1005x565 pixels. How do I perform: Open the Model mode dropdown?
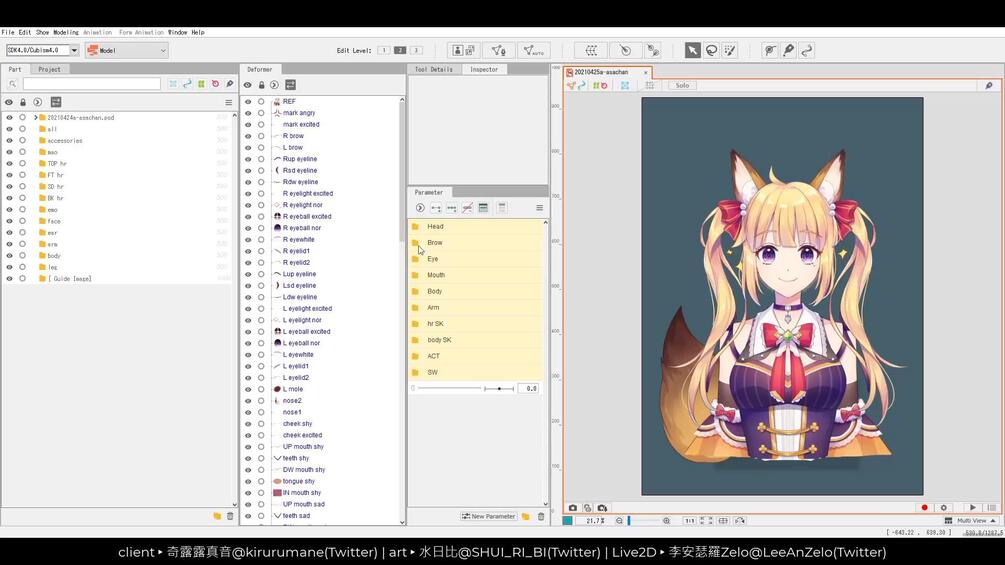pyautogui.click(x=127, y=50)
